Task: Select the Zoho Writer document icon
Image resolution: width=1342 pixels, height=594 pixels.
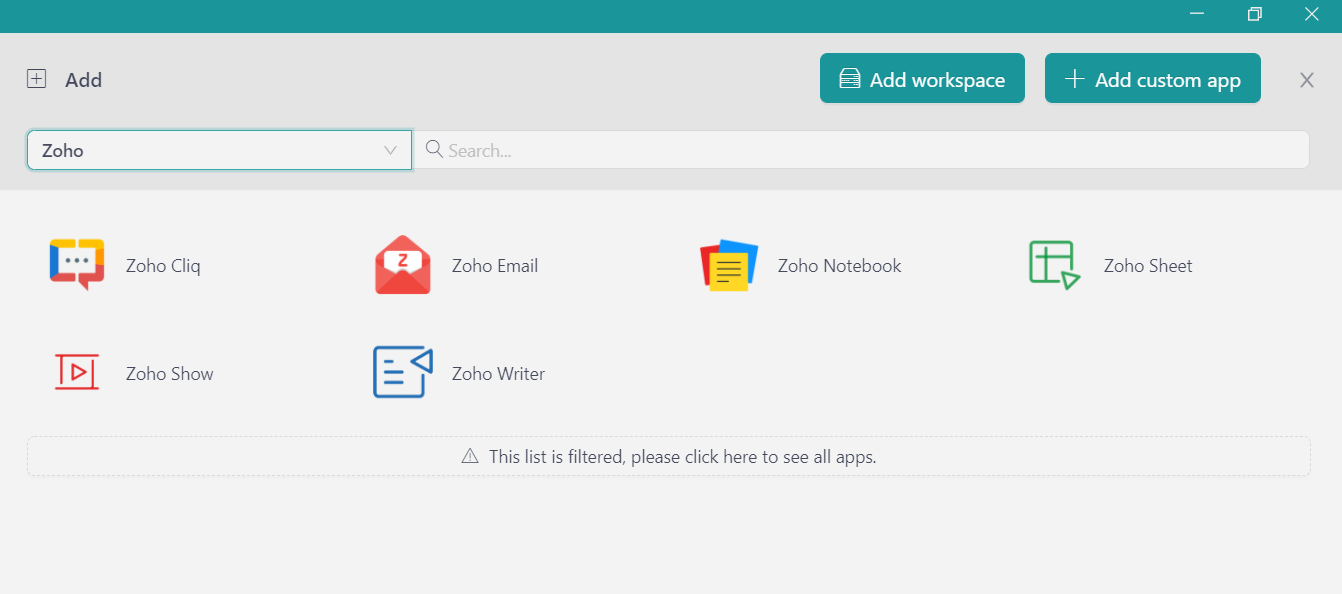Action: point(403,372)
